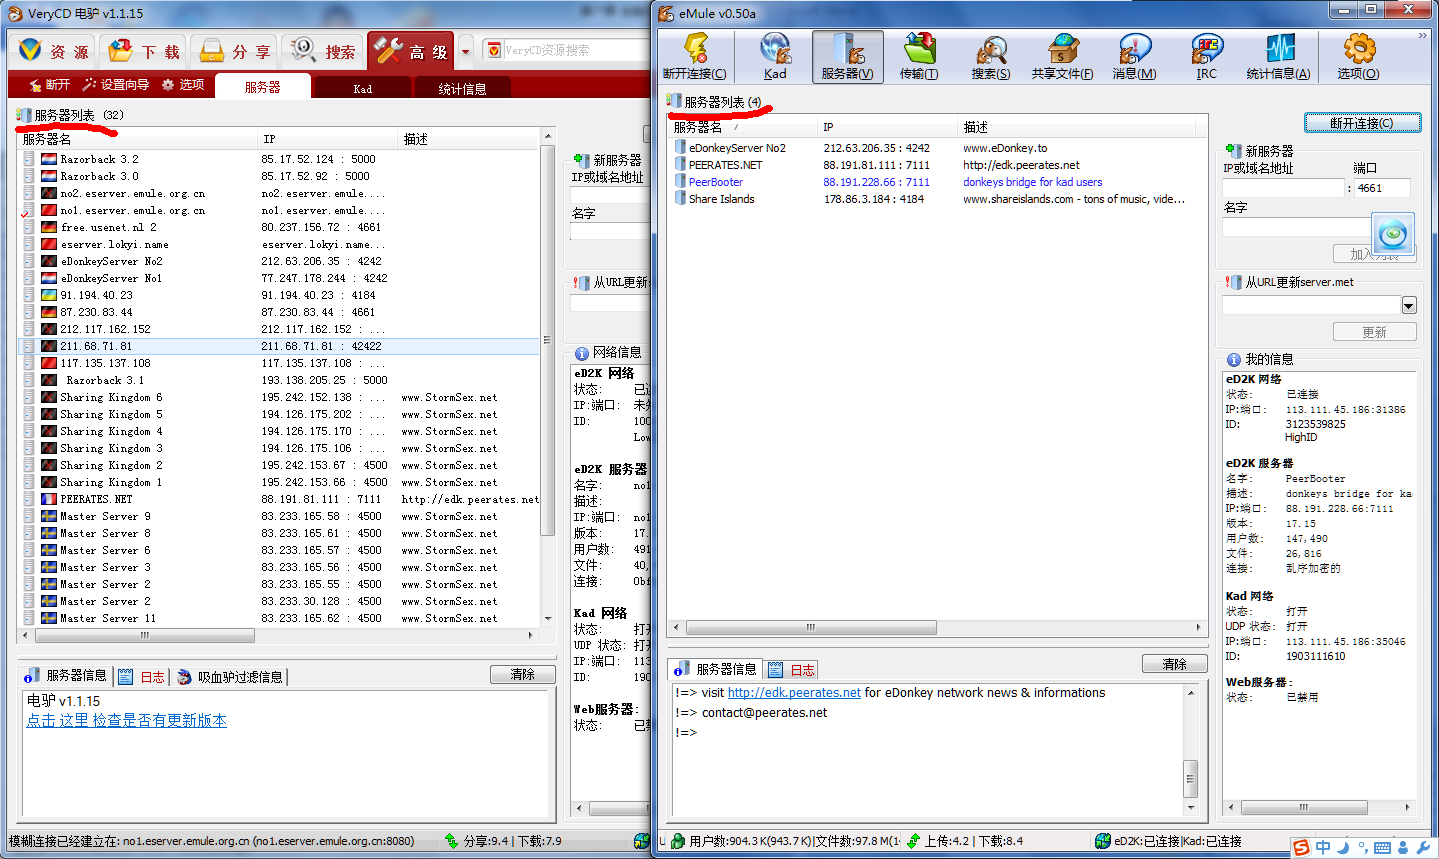Expand the dropdown arrow next to 高级 tab

click(465, 51)
